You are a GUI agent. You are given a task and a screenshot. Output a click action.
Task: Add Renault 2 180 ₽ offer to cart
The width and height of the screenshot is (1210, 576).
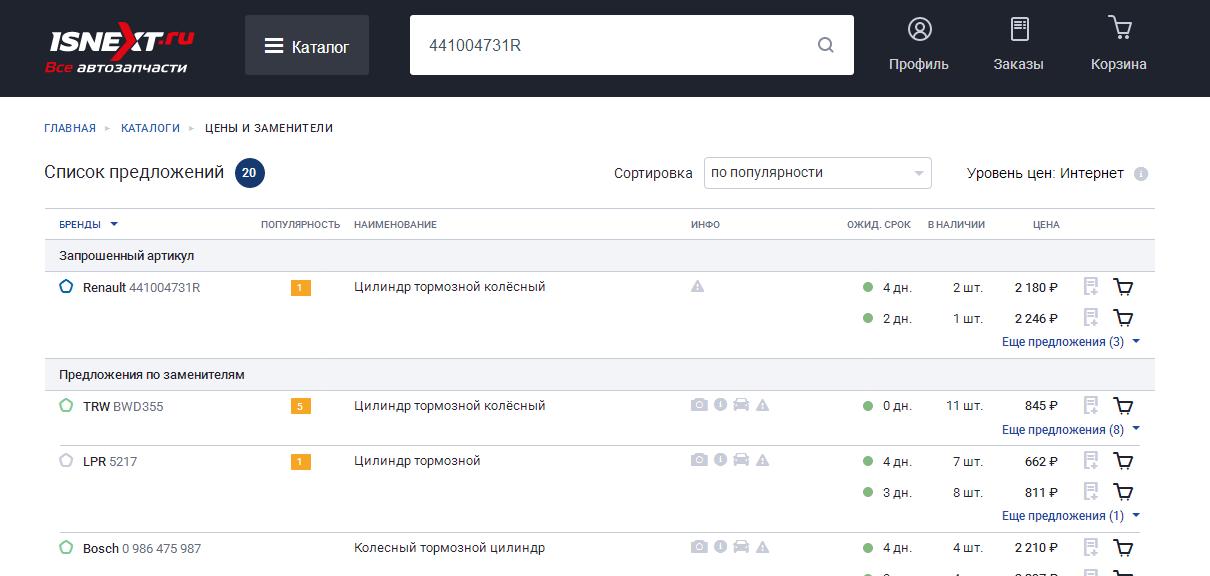[x=1123, y=288]
